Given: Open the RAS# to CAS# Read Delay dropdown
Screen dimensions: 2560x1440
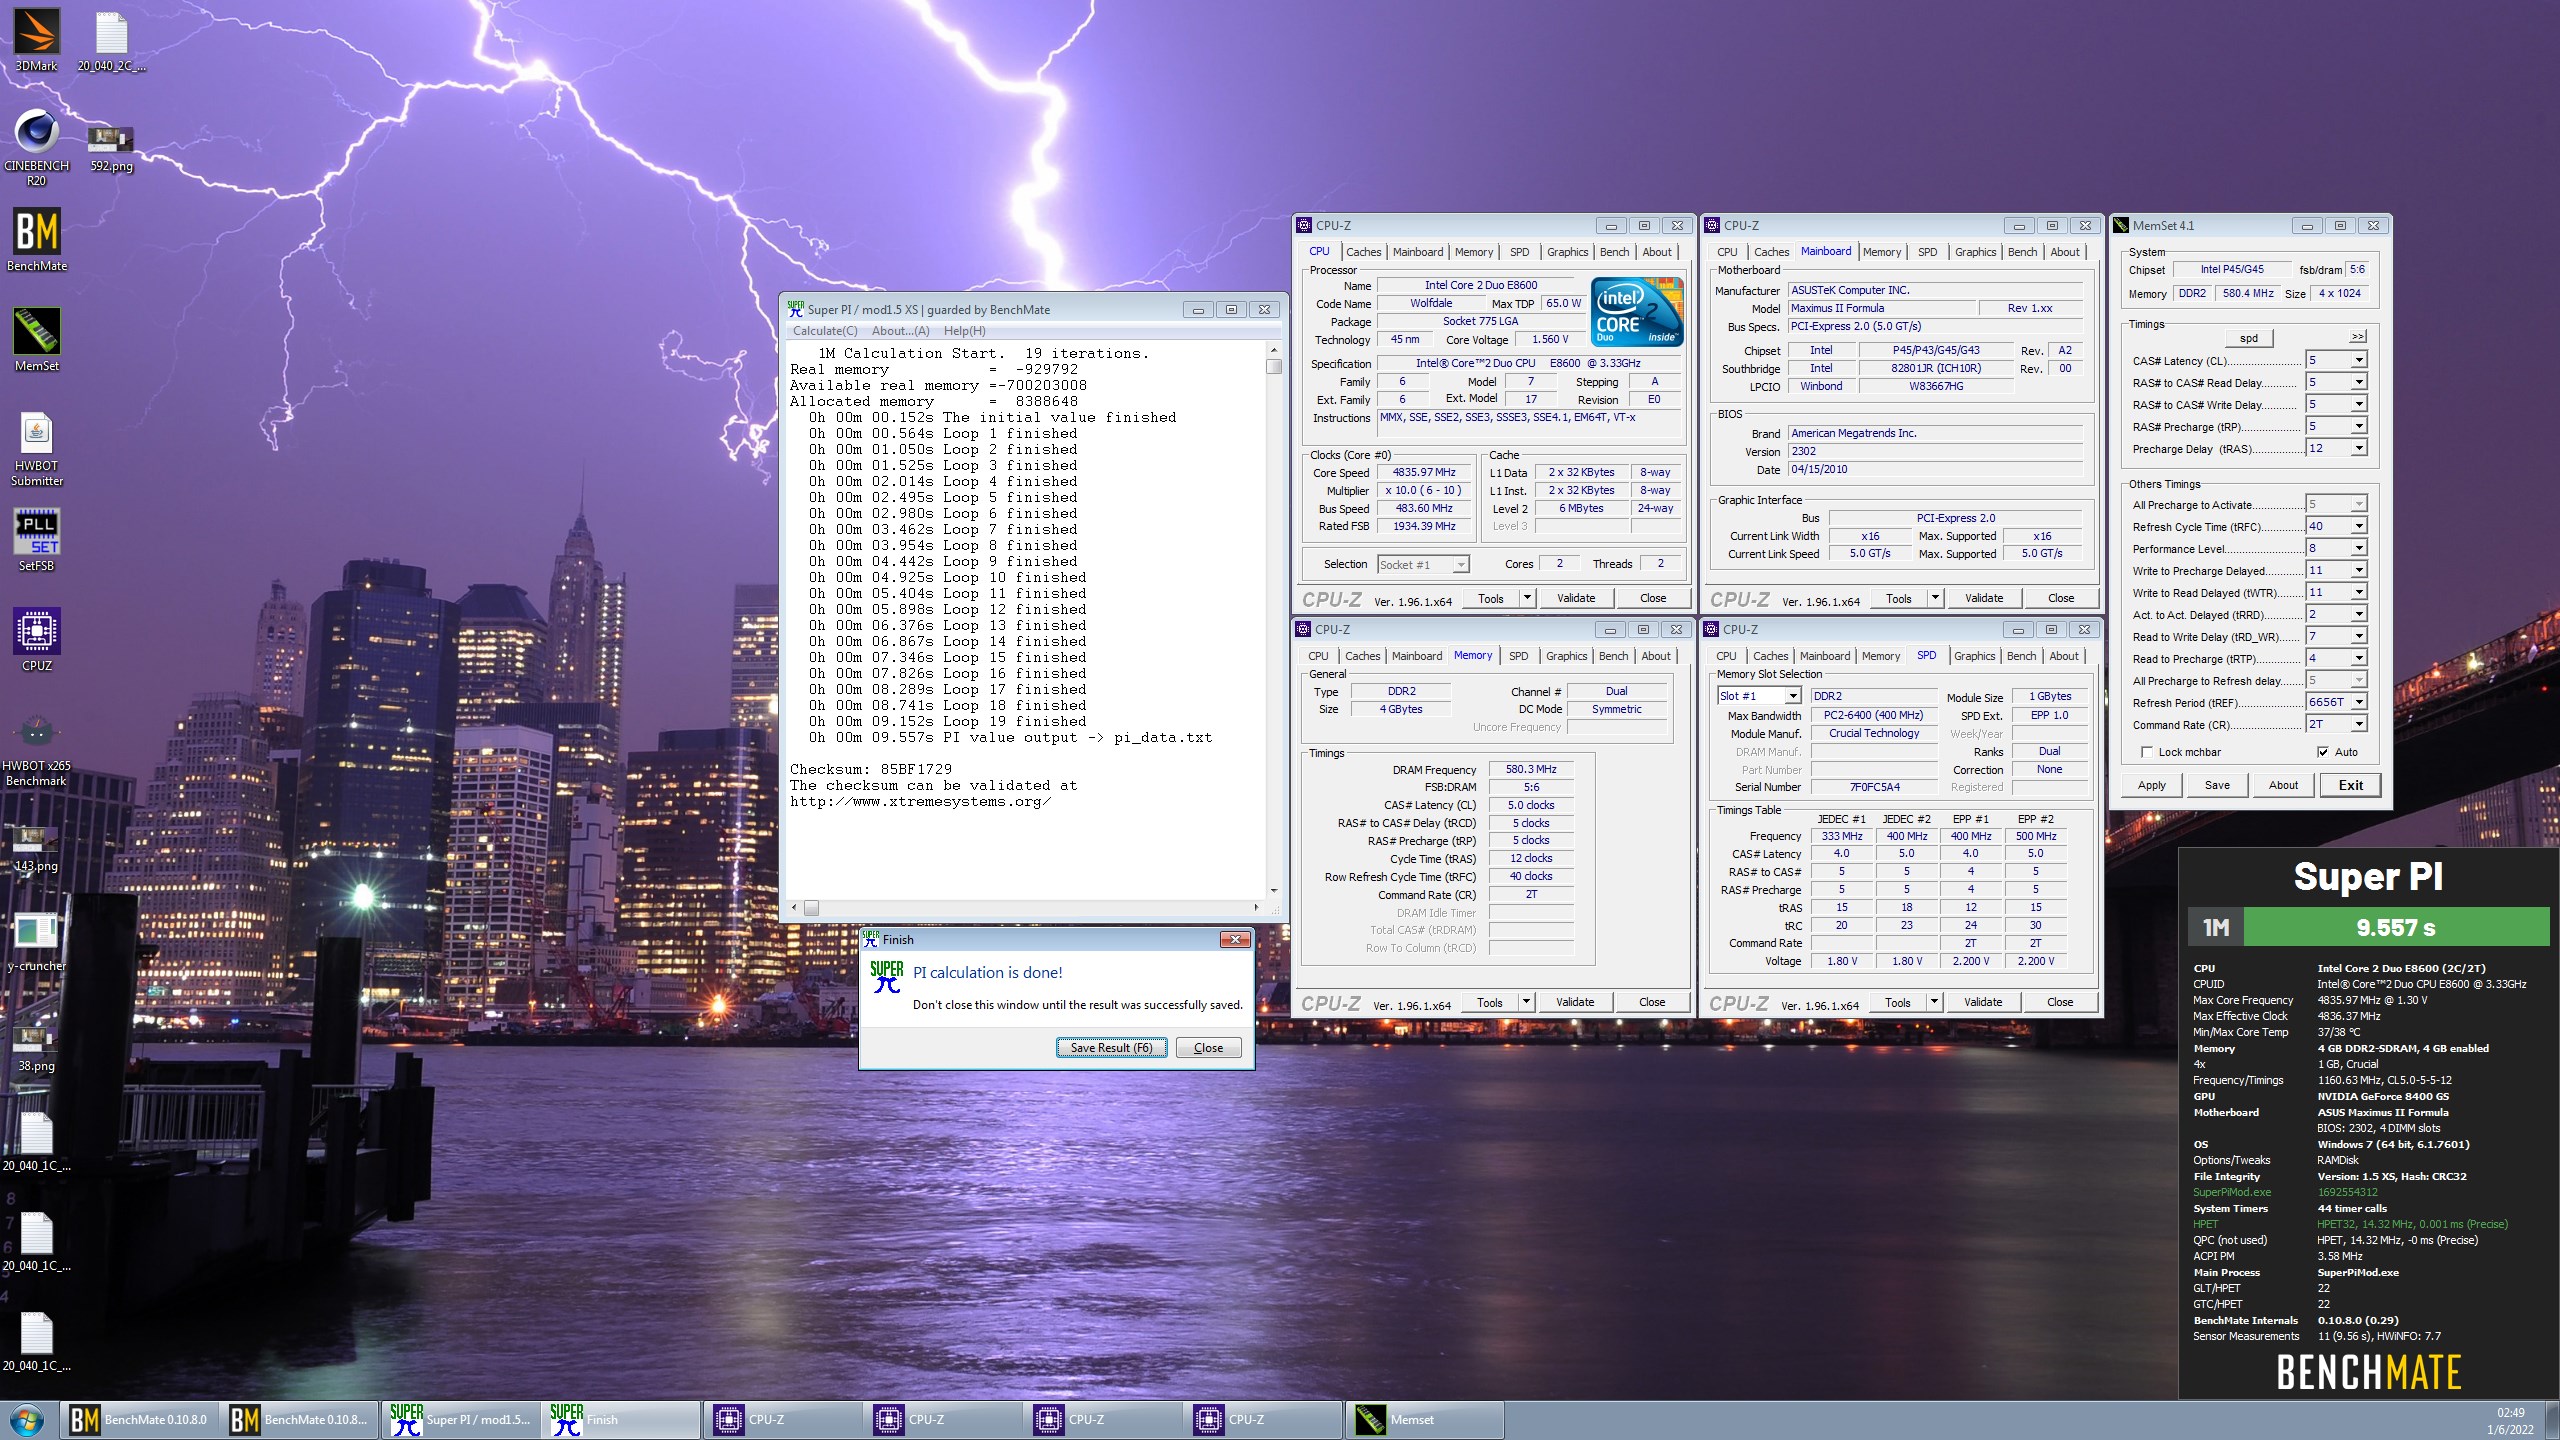Looking at the screenshot, I should pos(2358,382).
